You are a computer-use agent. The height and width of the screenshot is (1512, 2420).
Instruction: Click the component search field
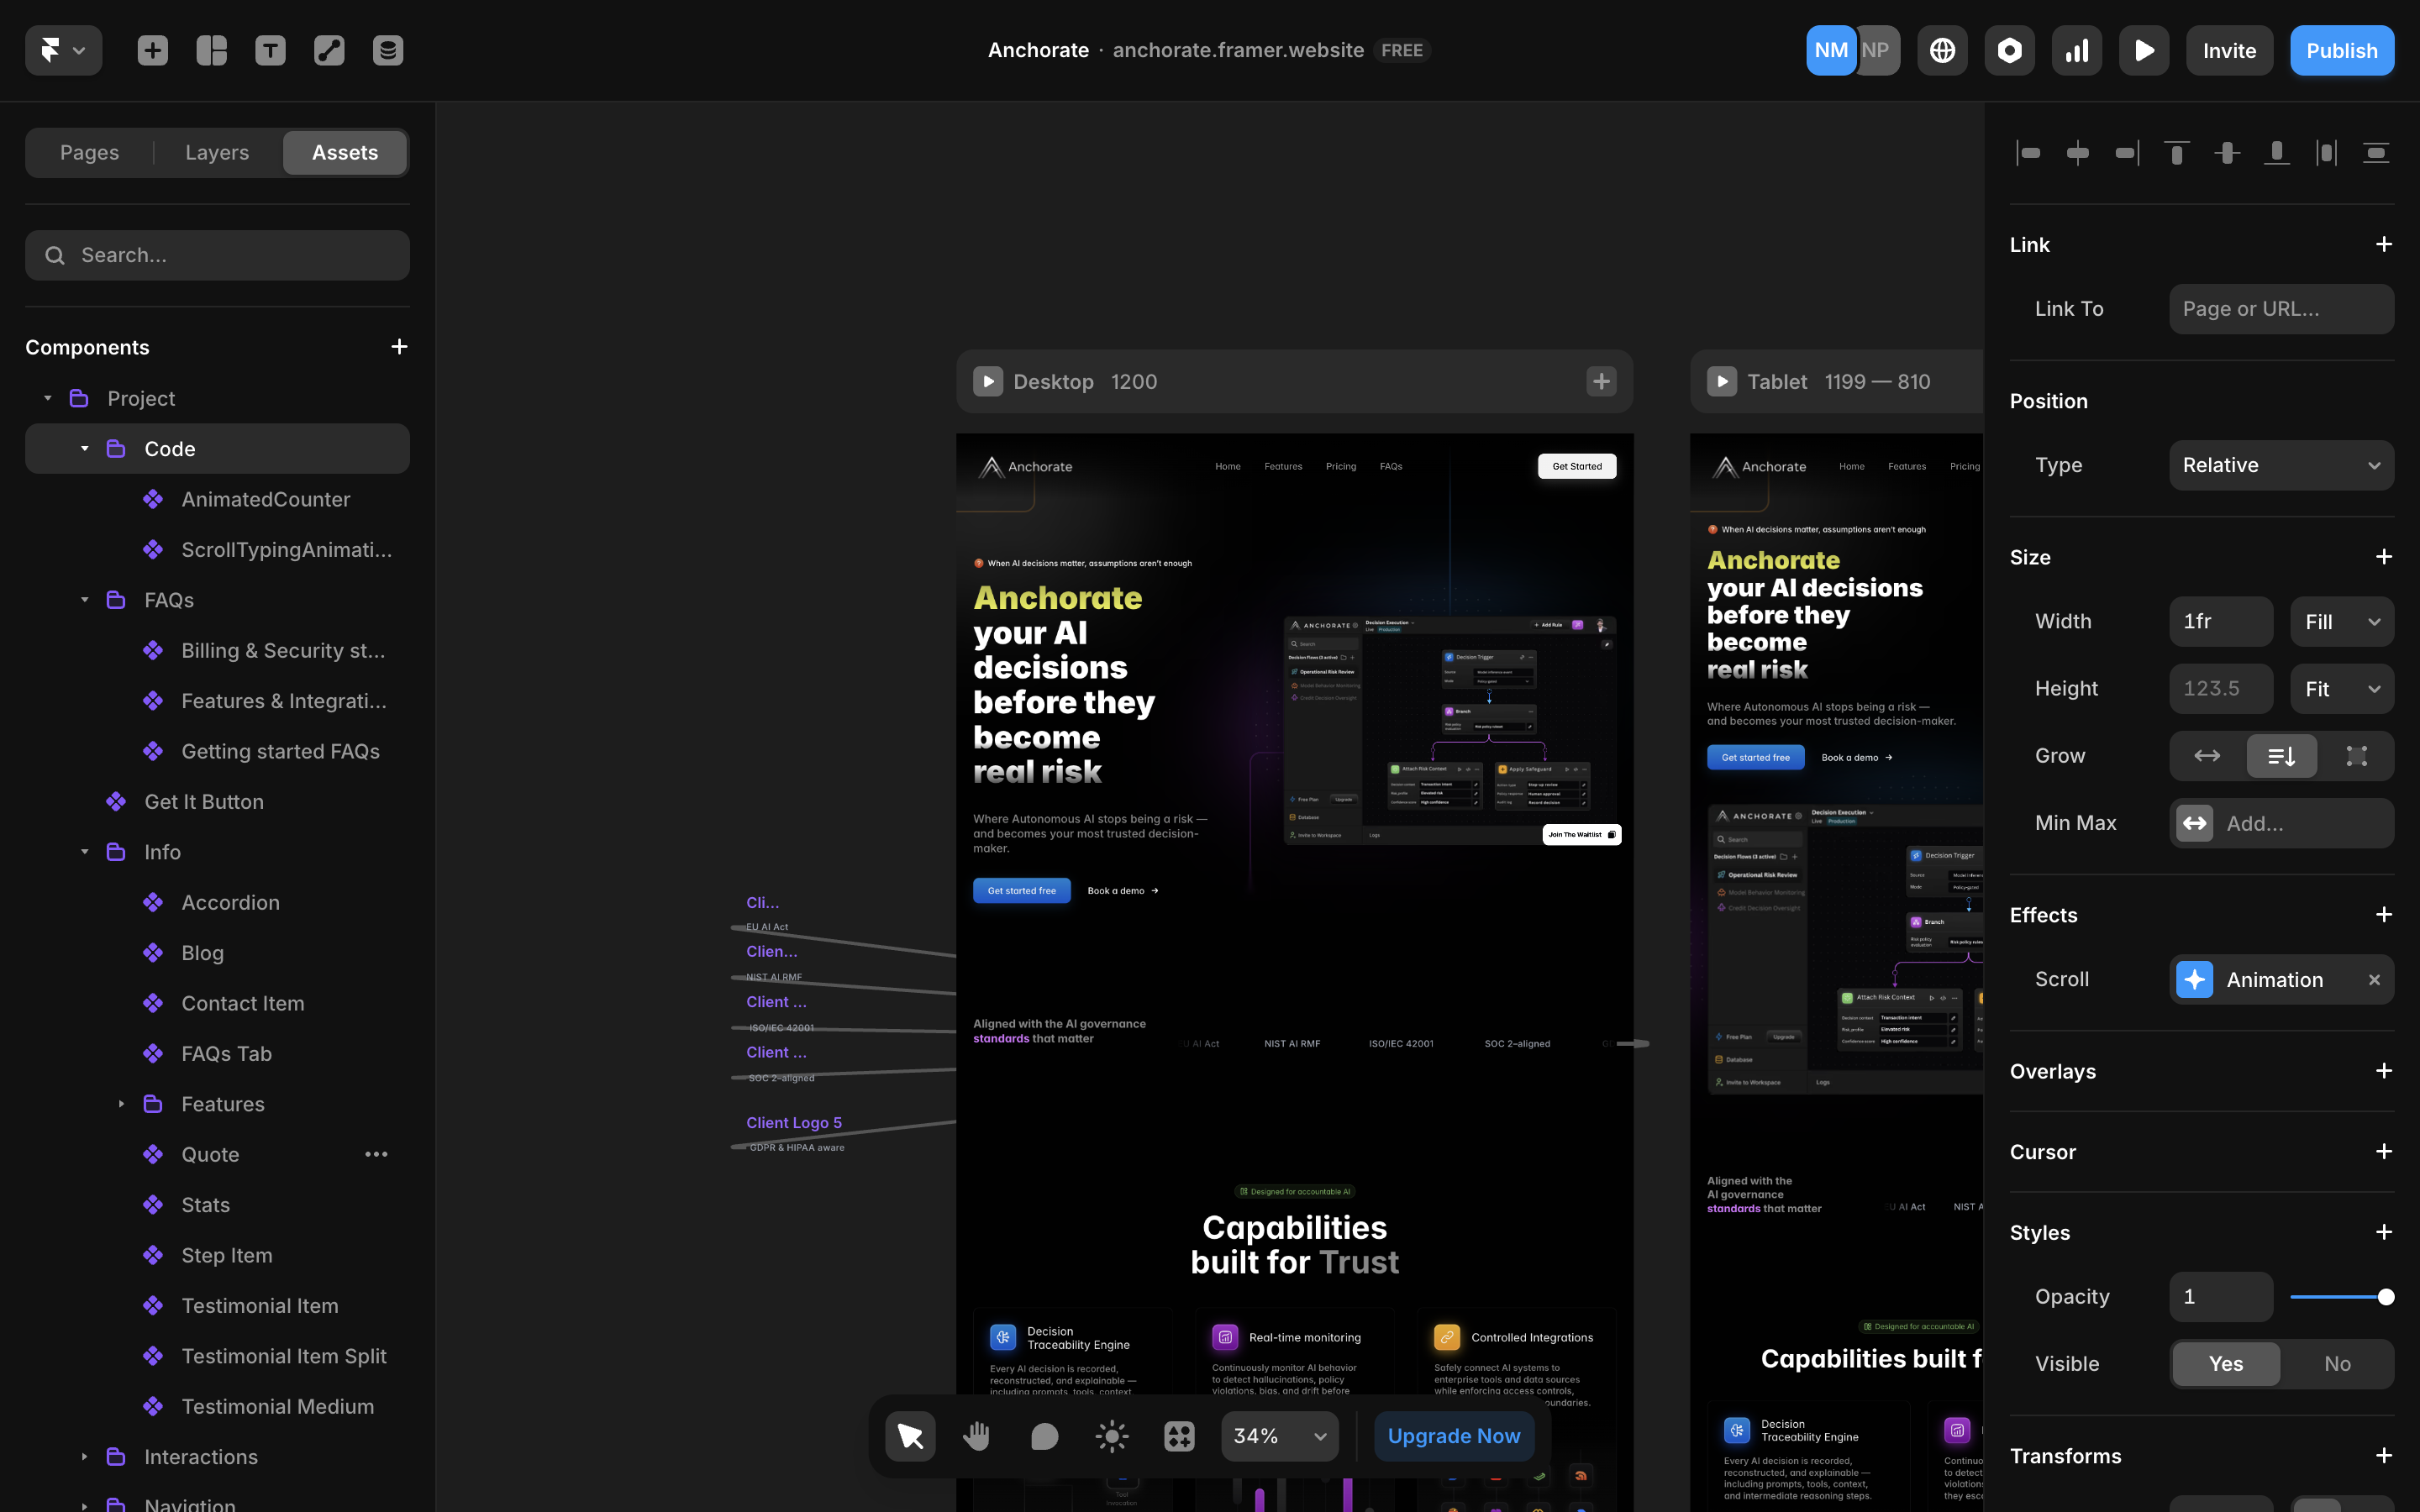(217, 255)
